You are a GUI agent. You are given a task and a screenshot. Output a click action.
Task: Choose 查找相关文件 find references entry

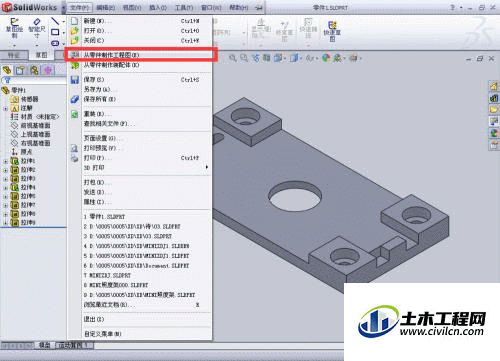pyautogui.click(x=140, y=124)
